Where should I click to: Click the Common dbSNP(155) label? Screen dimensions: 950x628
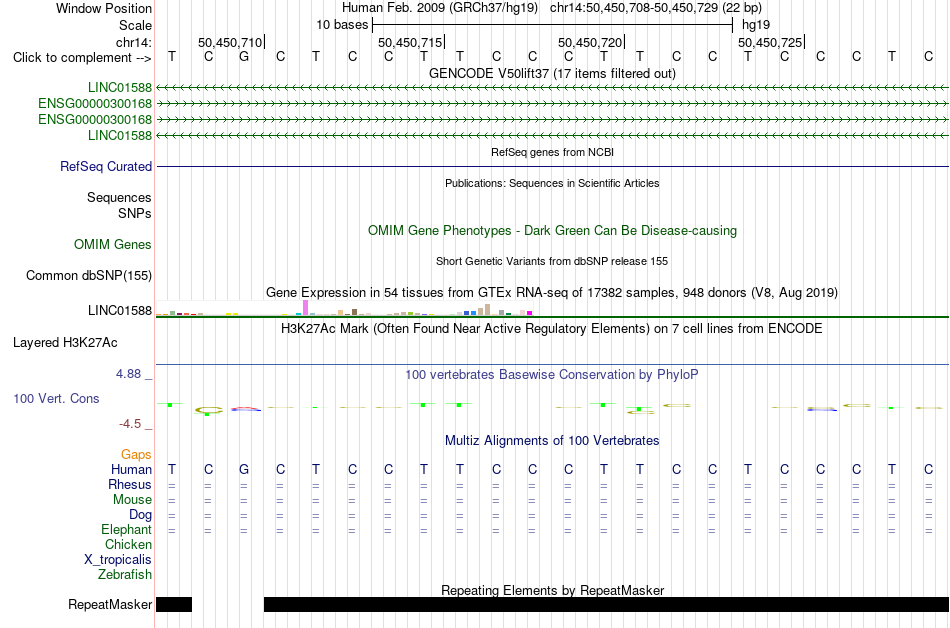[x=88, y=276]
